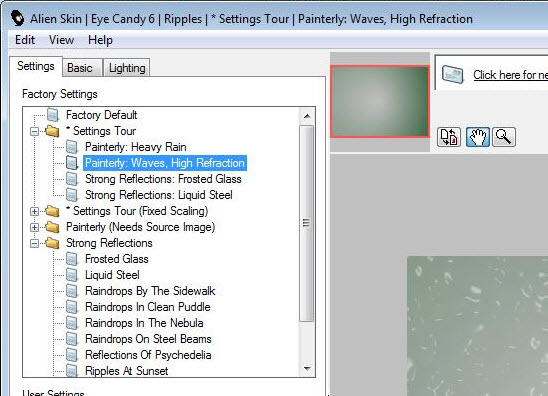The image size is (548, 396).
Task: Collapse the Settings Tour tree node
Action: [34, 131]
